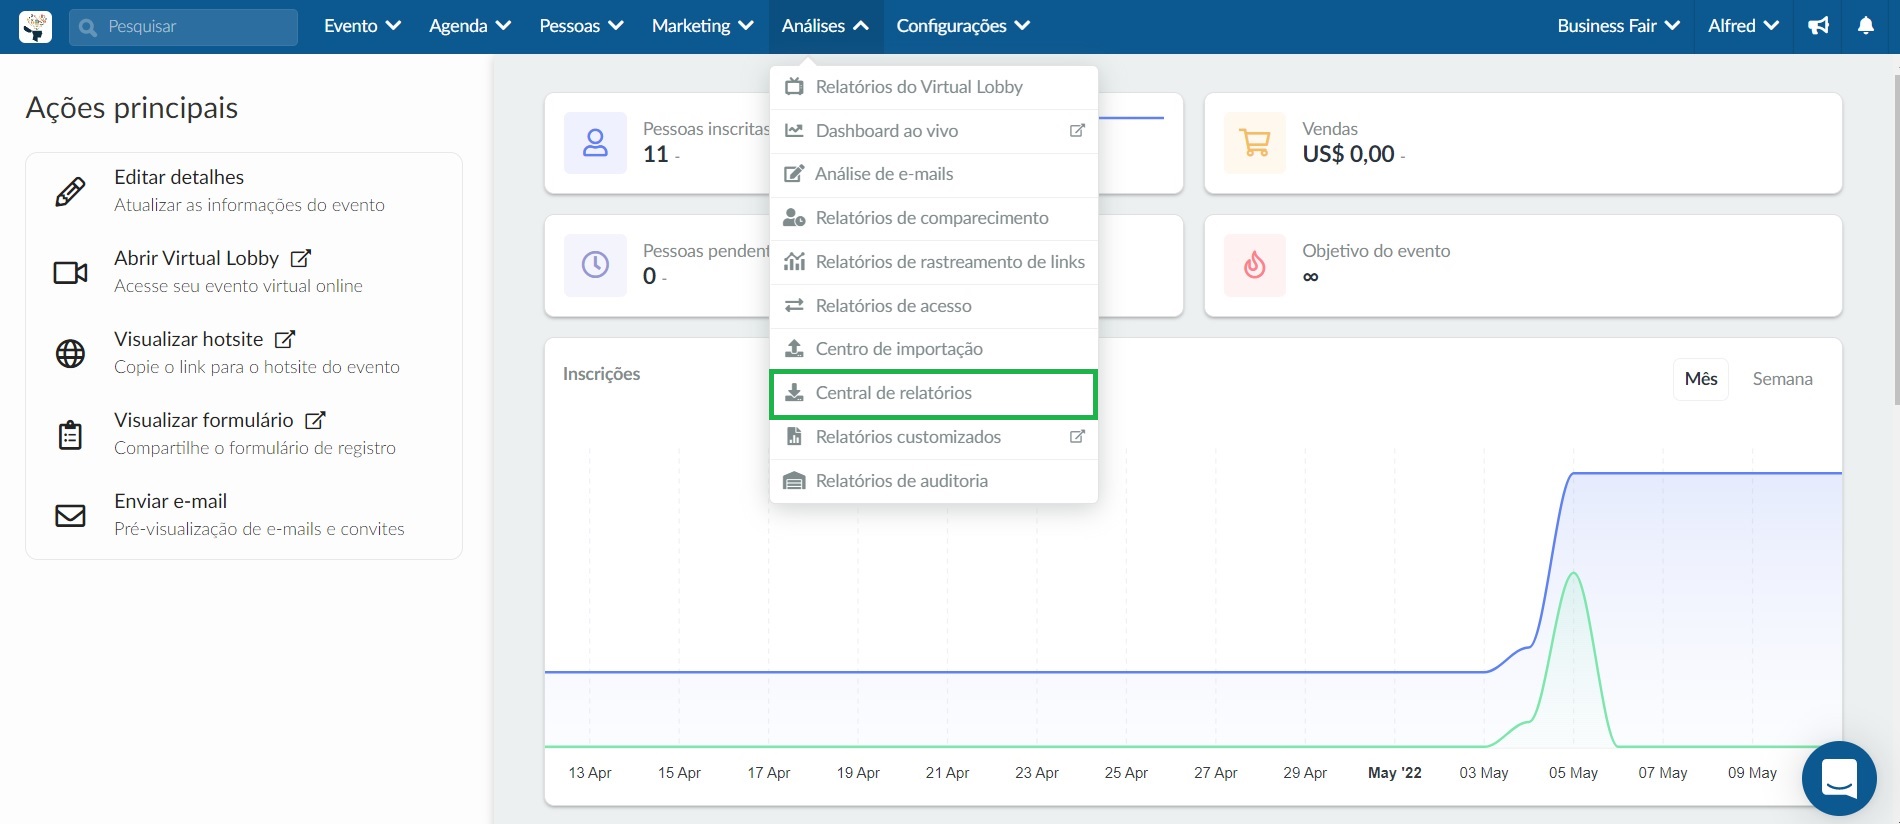Click external link icon on Dashboard ao vivo
Screen dimensions: 1900x824
(1077, 130)
